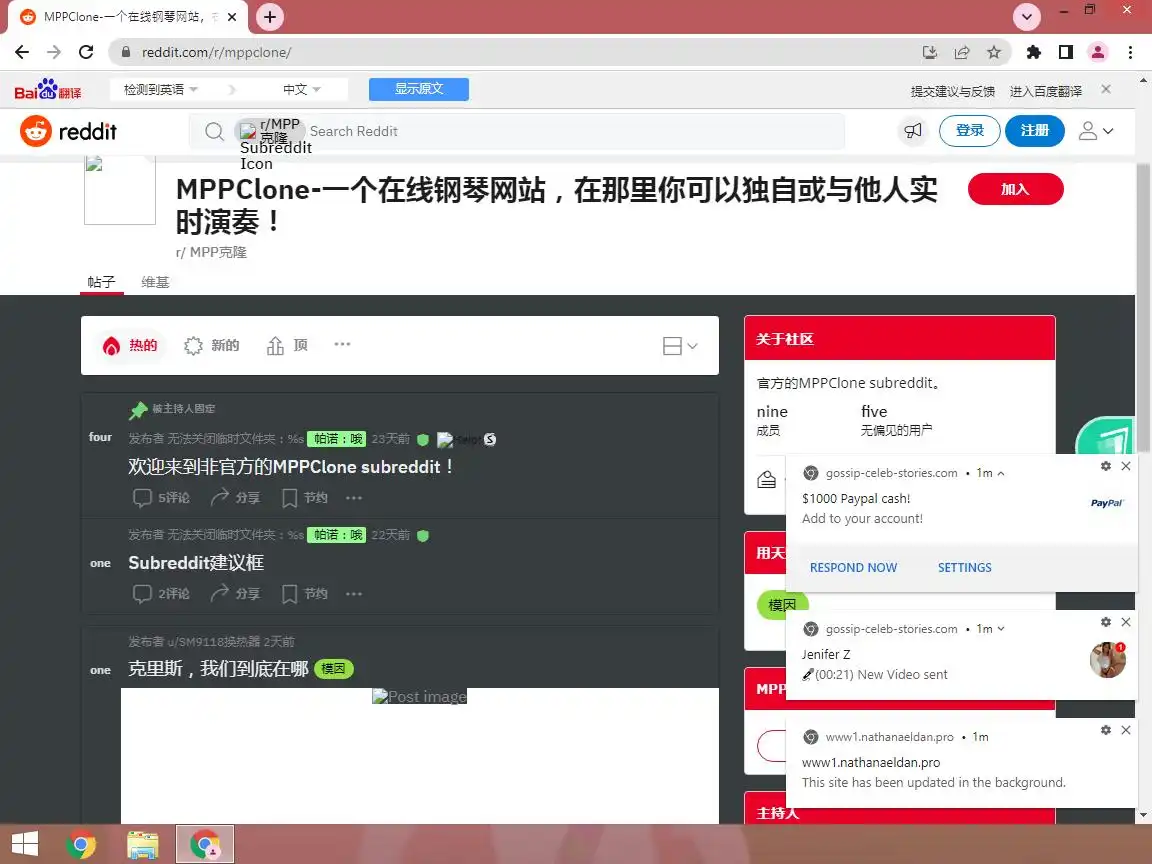Viewport: 1152px width, 864px height.
Task: Click the share page icon in address bar
Action: (962, 52)
